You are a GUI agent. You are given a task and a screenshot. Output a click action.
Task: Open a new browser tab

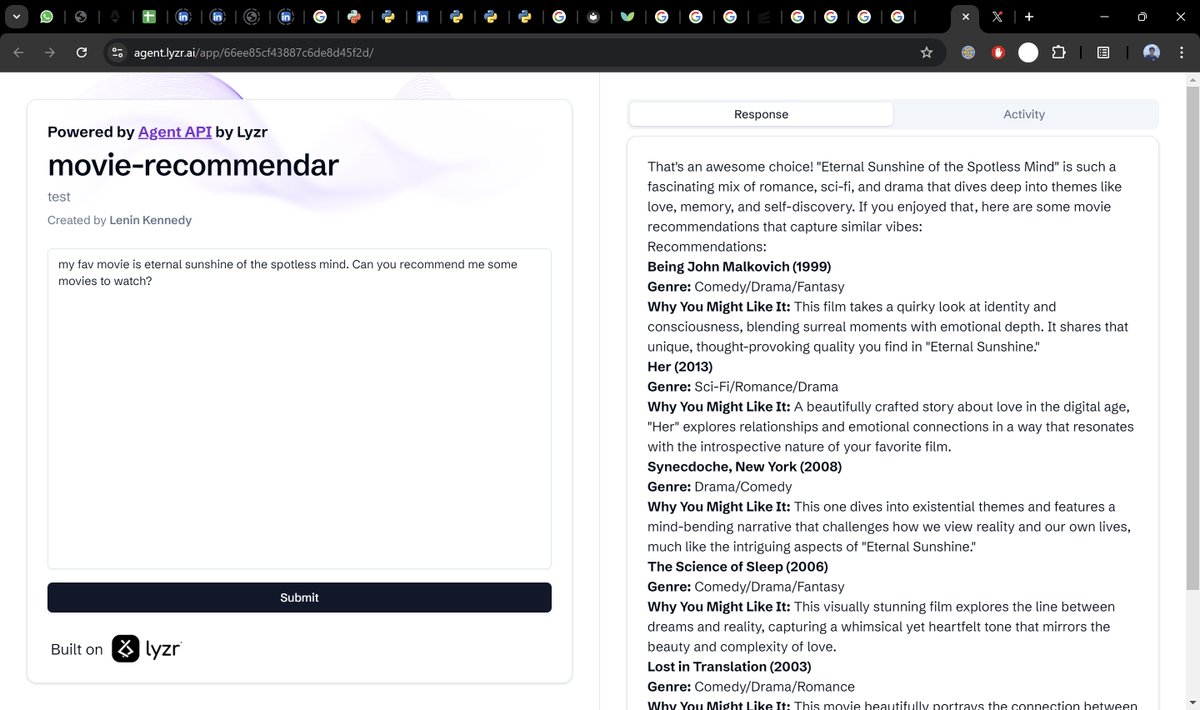[1029, 17]
